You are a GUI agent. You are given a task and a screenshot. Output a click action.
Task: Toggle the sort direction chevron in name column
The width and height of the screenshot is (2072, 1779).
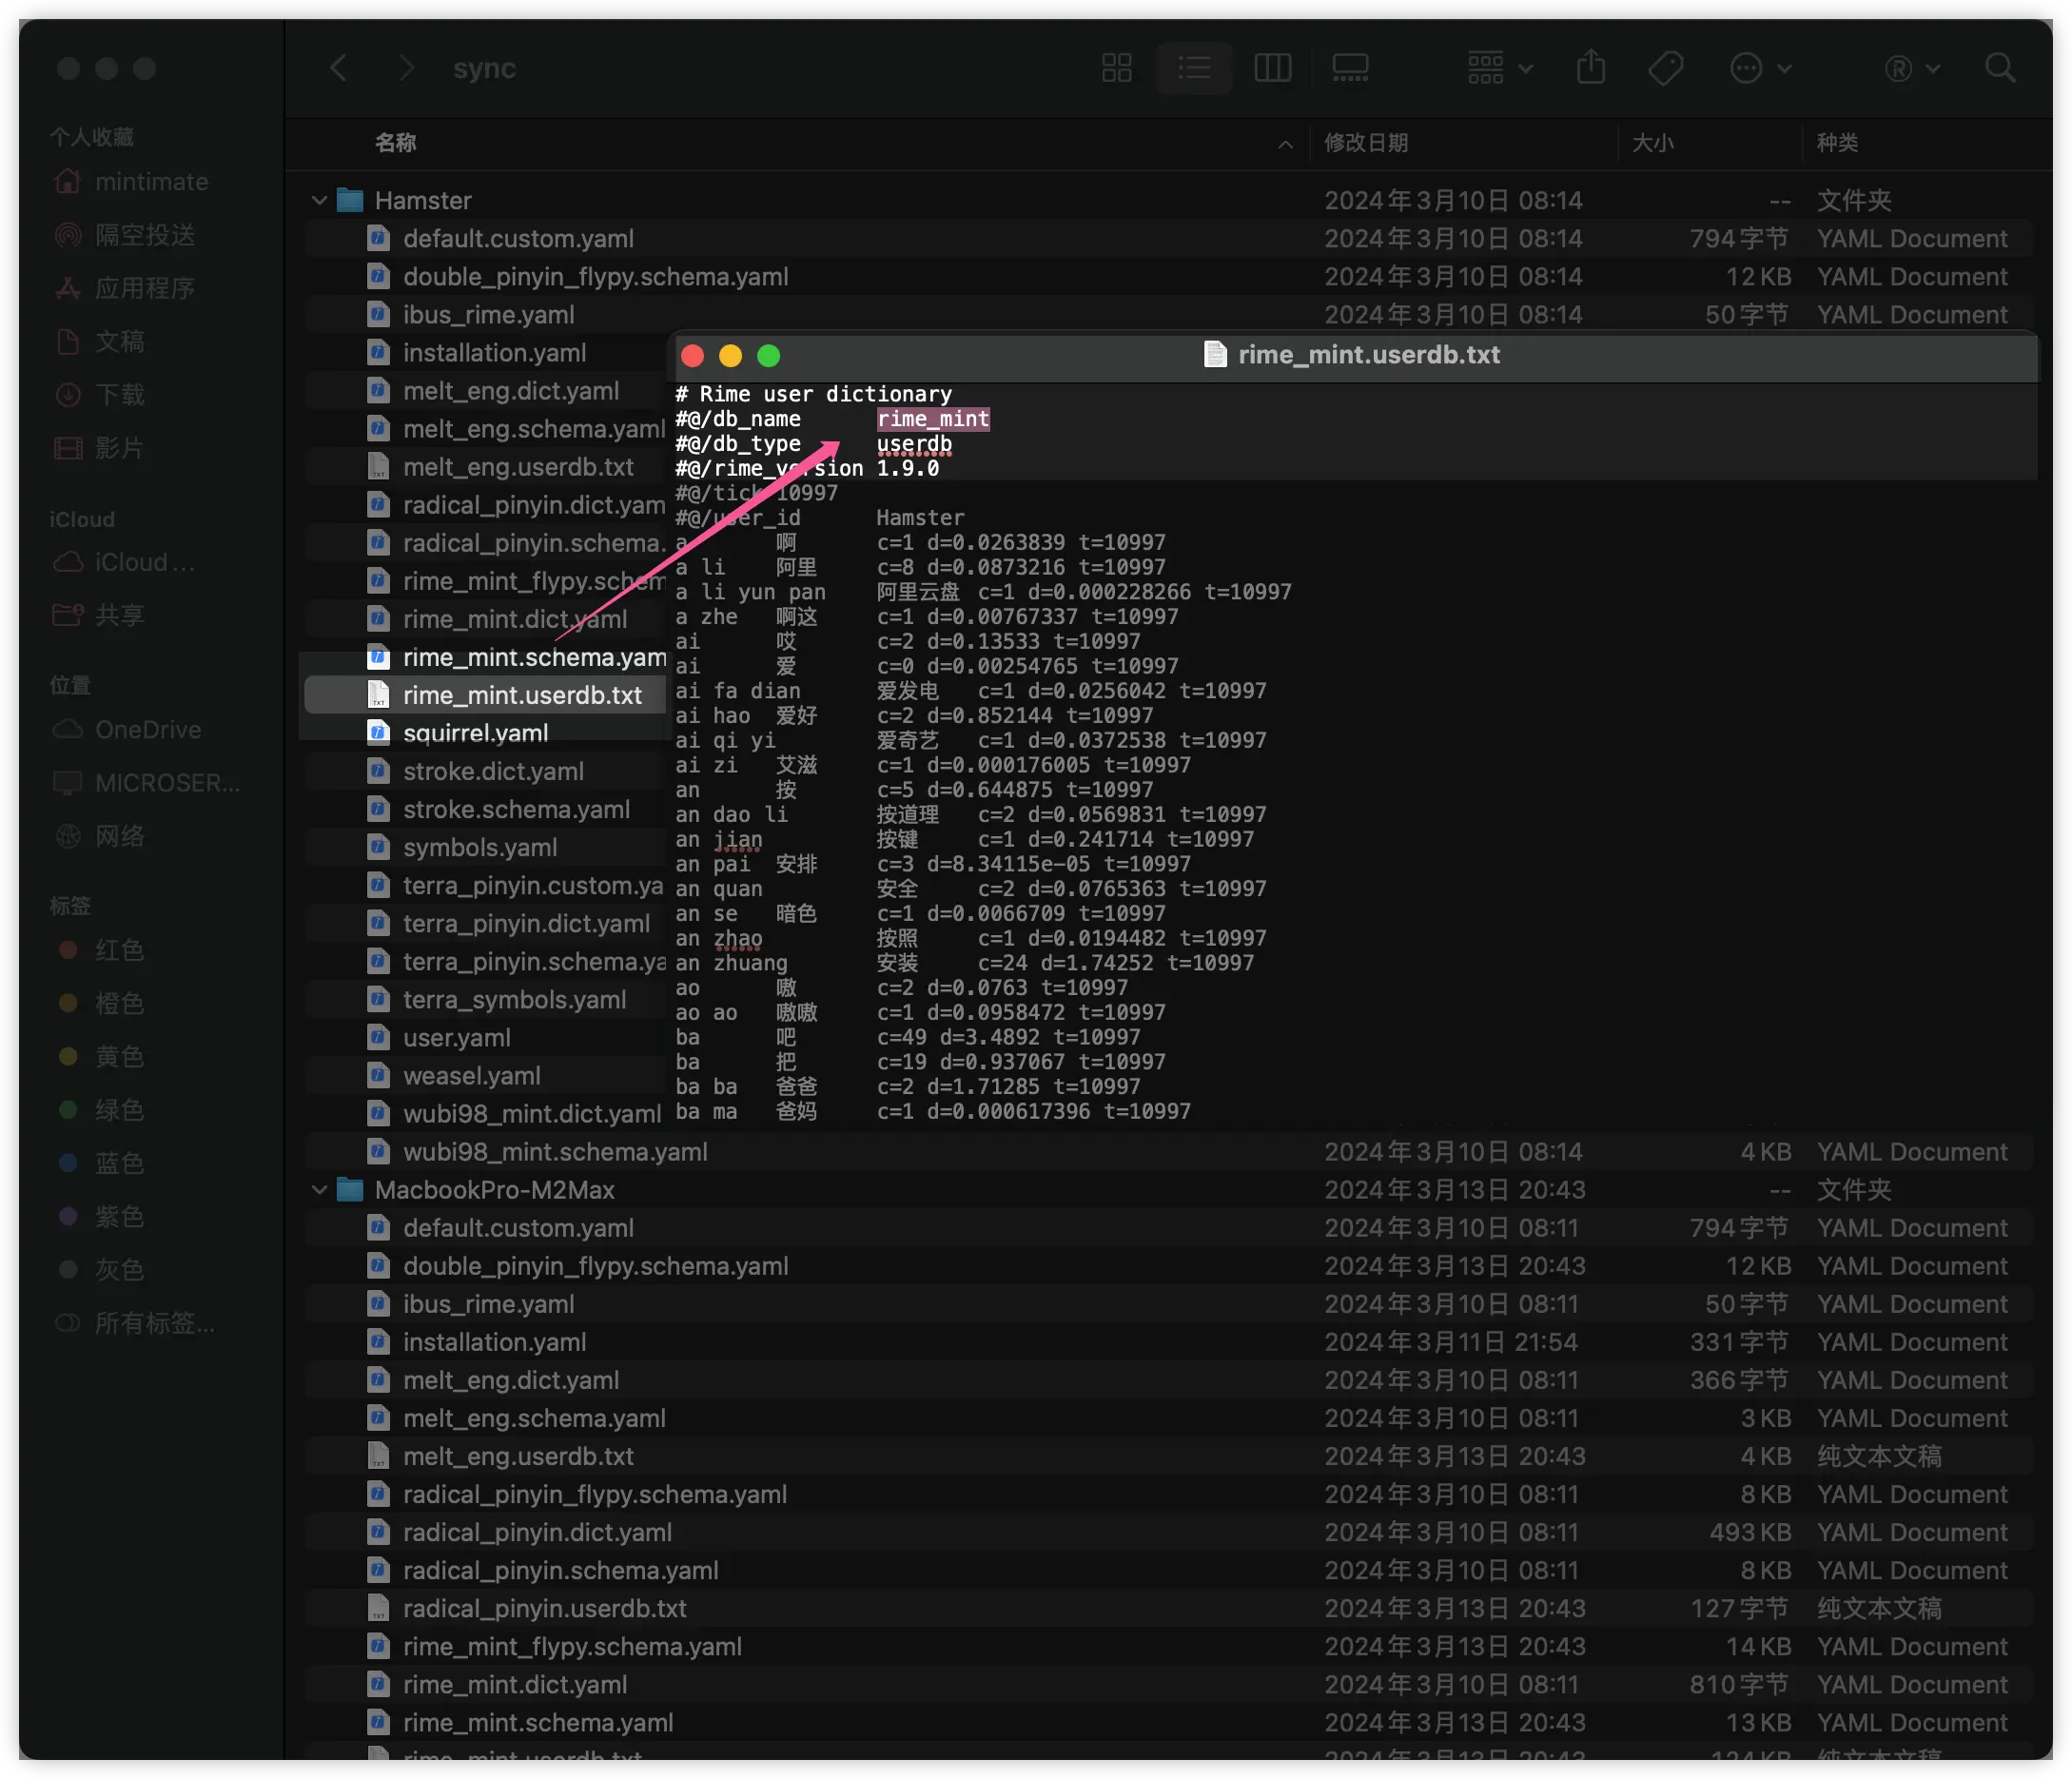point(1285,144)
